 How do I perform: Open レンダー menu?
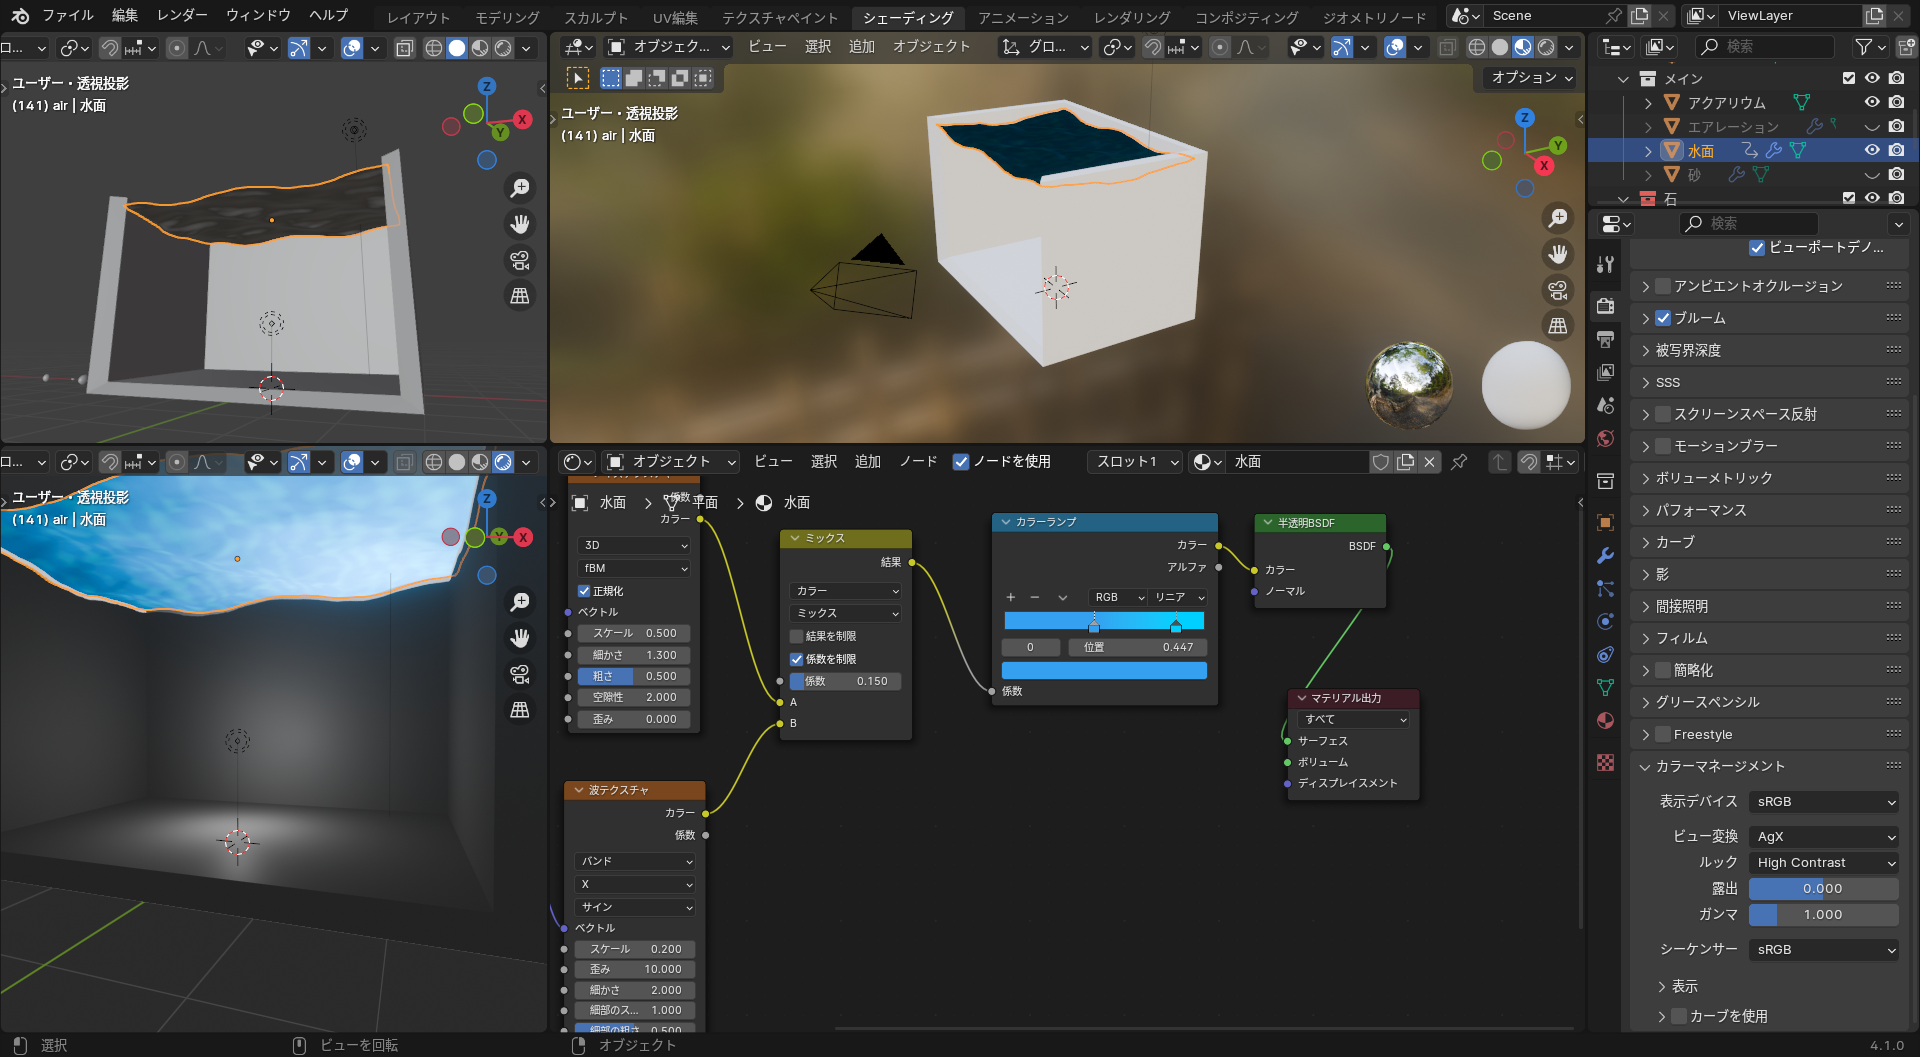[x=182, y=15]
